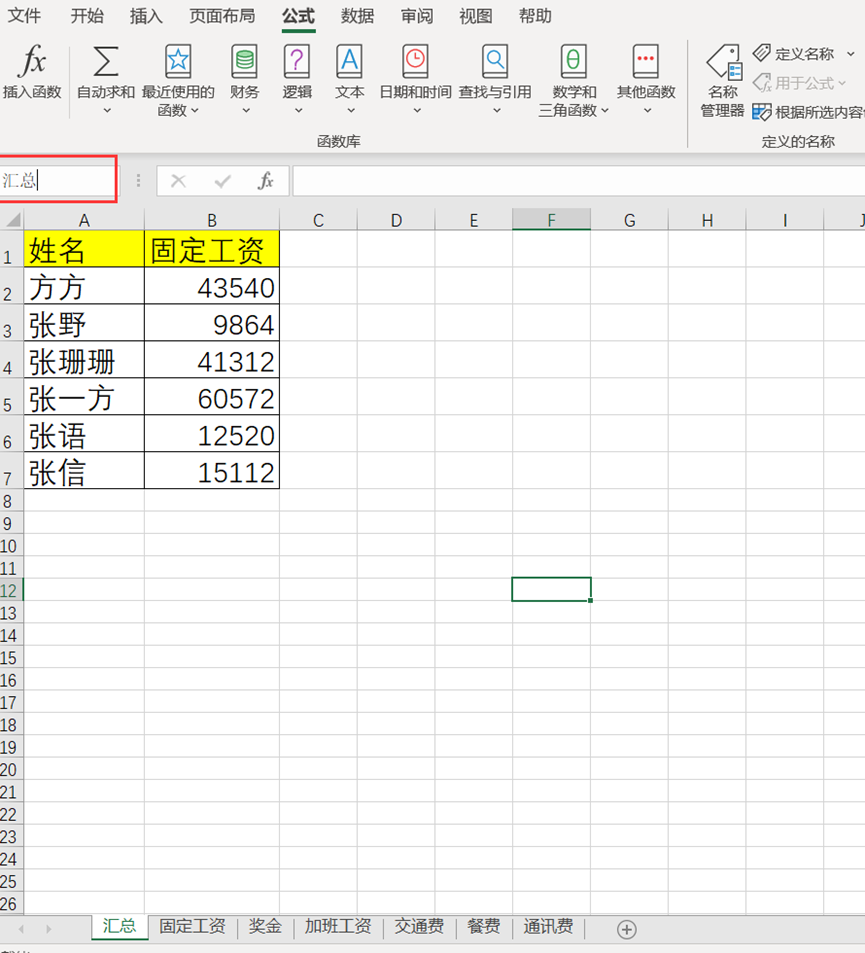The height and width of the screenshot is (953, 865).
Task: Switch to the 固定工资 sheet tab
Action: pos(192,926)
